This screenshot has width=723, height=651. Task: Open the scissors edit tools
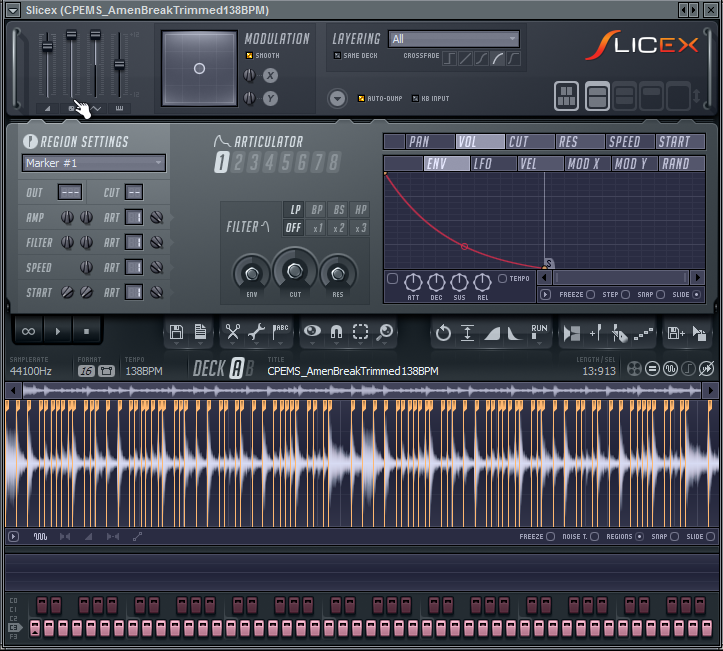232,332
